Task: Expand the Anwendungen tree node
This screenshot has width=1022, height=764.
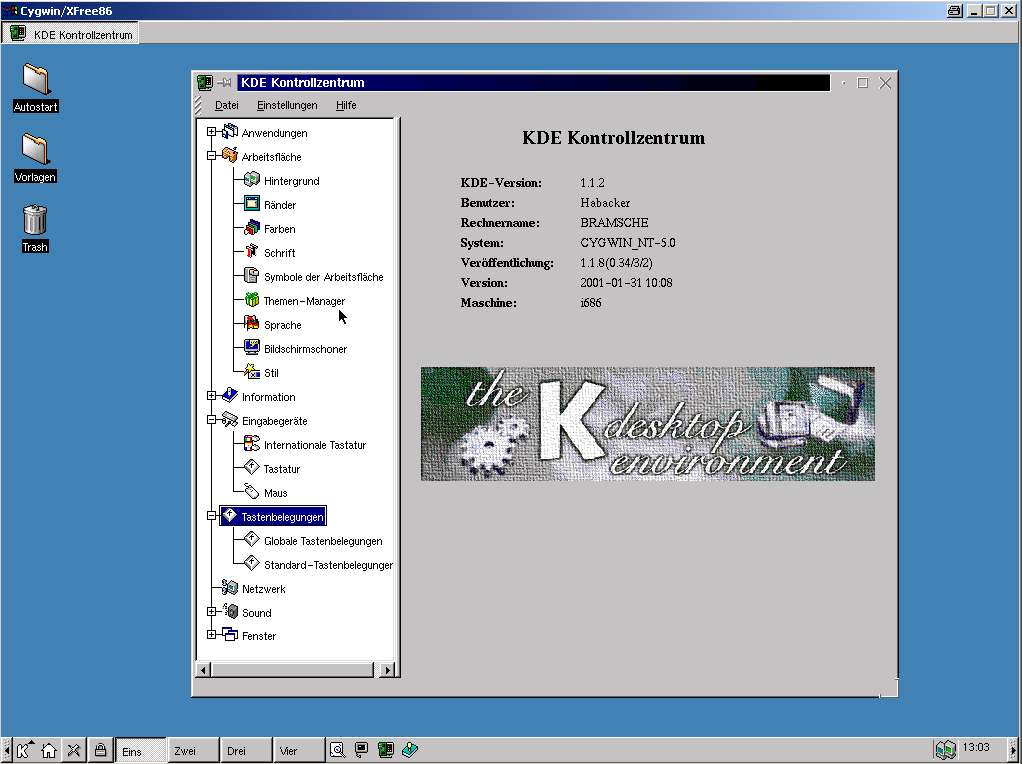Action: tap(211, 132)
